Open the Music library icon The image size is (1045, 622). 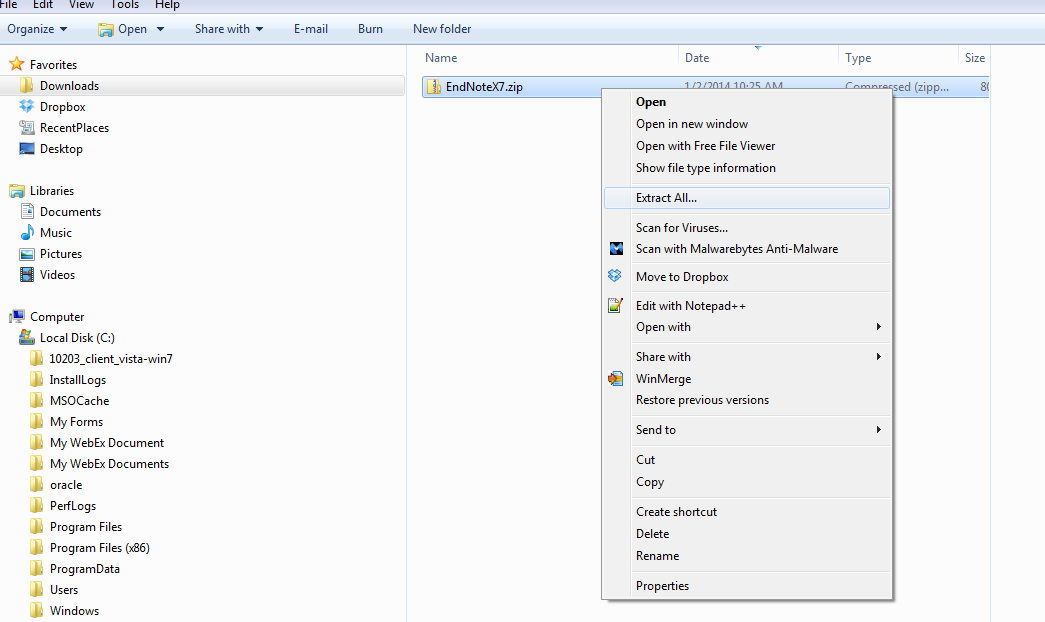tap(27, 233)
